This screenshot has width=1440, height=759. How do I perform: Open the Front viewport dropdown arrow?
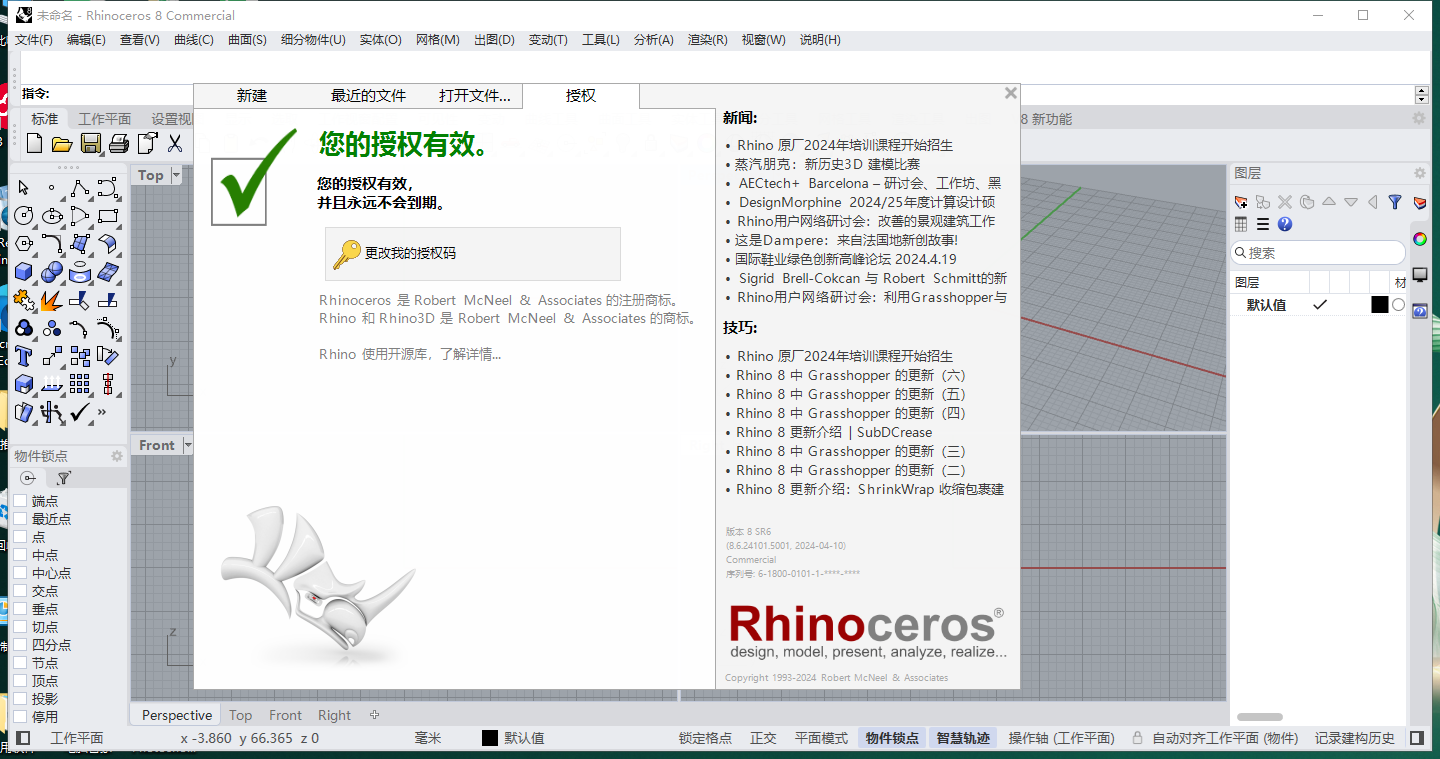pyautogui.click(x=187, y=445)
